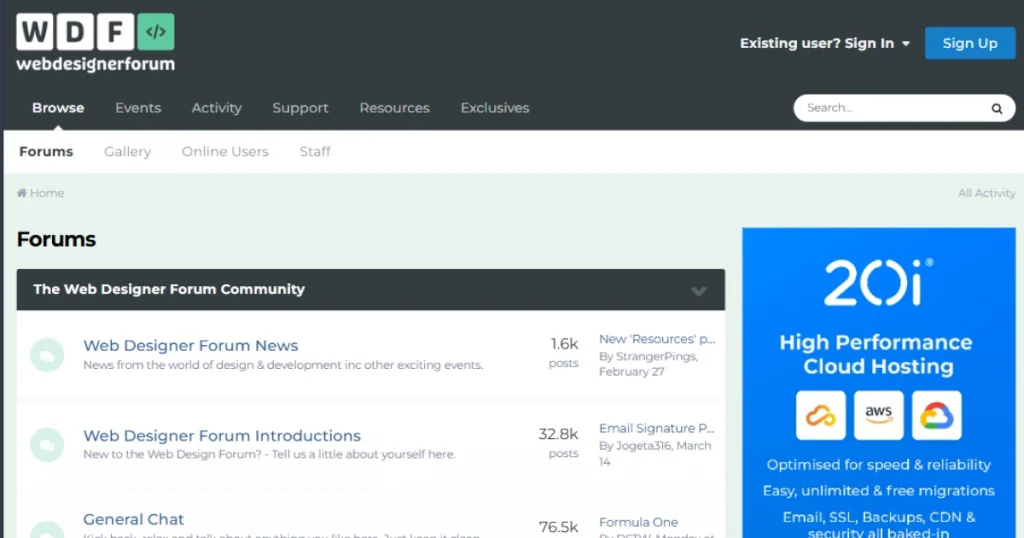Collapse The Web Designer Forum Community section
Image resolution: width=1024 pixels, height=538 pixels.
point(699,291)
